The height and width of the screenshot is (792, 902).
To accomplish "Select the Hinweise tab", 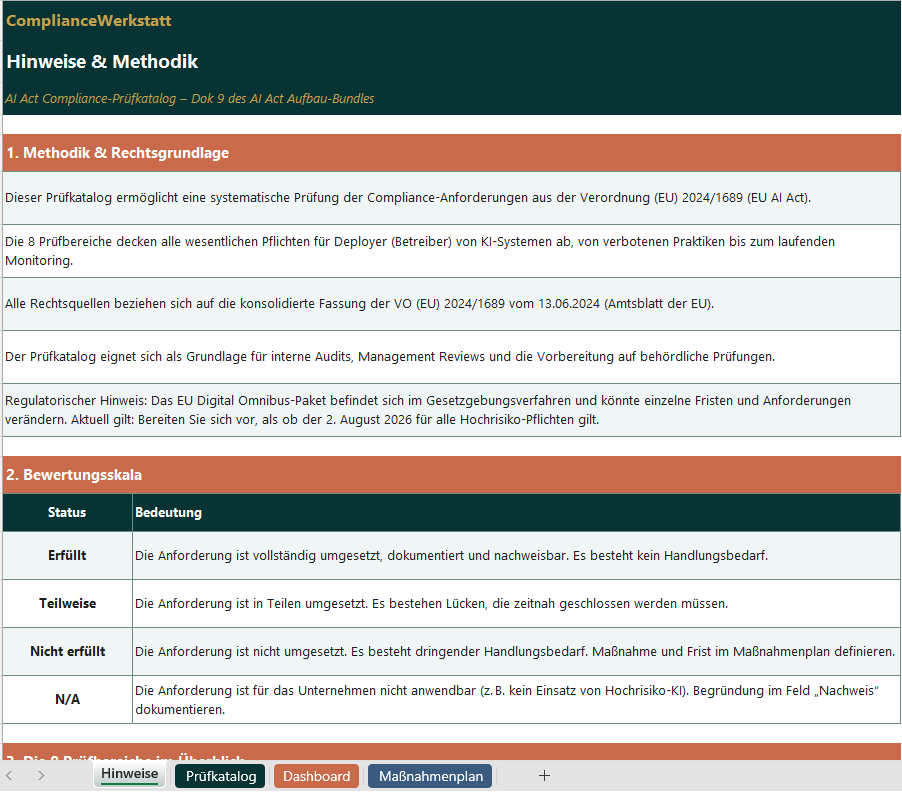I will (128, 773).
